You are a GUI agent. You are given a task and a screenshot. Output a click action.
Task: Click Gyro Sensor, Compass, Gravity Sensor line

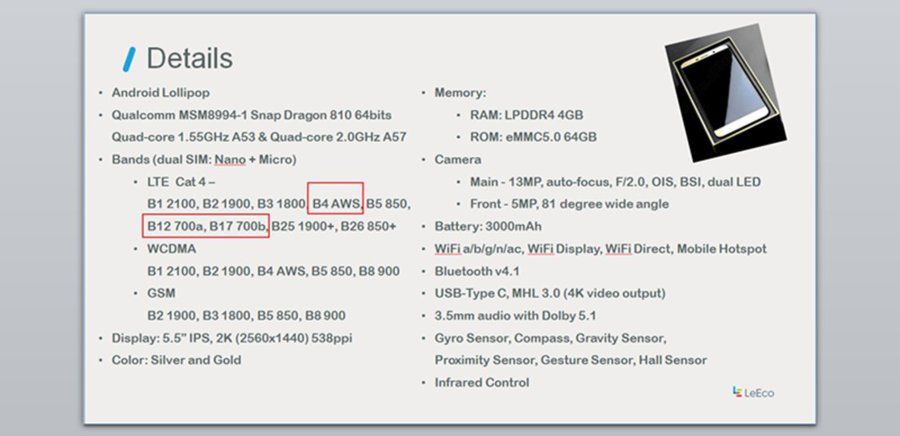click(x=550, y=338)
